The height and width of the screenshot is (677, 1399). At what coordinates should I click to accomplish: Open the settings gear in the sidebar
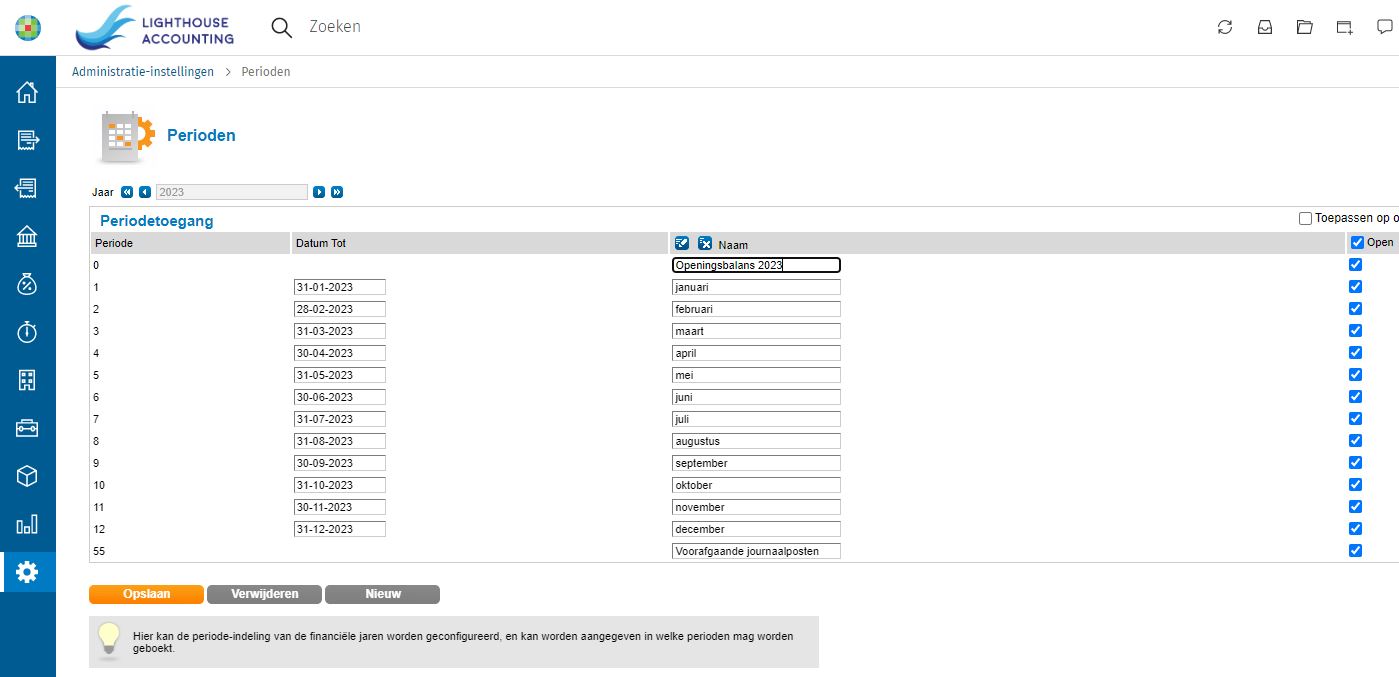[27, 572]
